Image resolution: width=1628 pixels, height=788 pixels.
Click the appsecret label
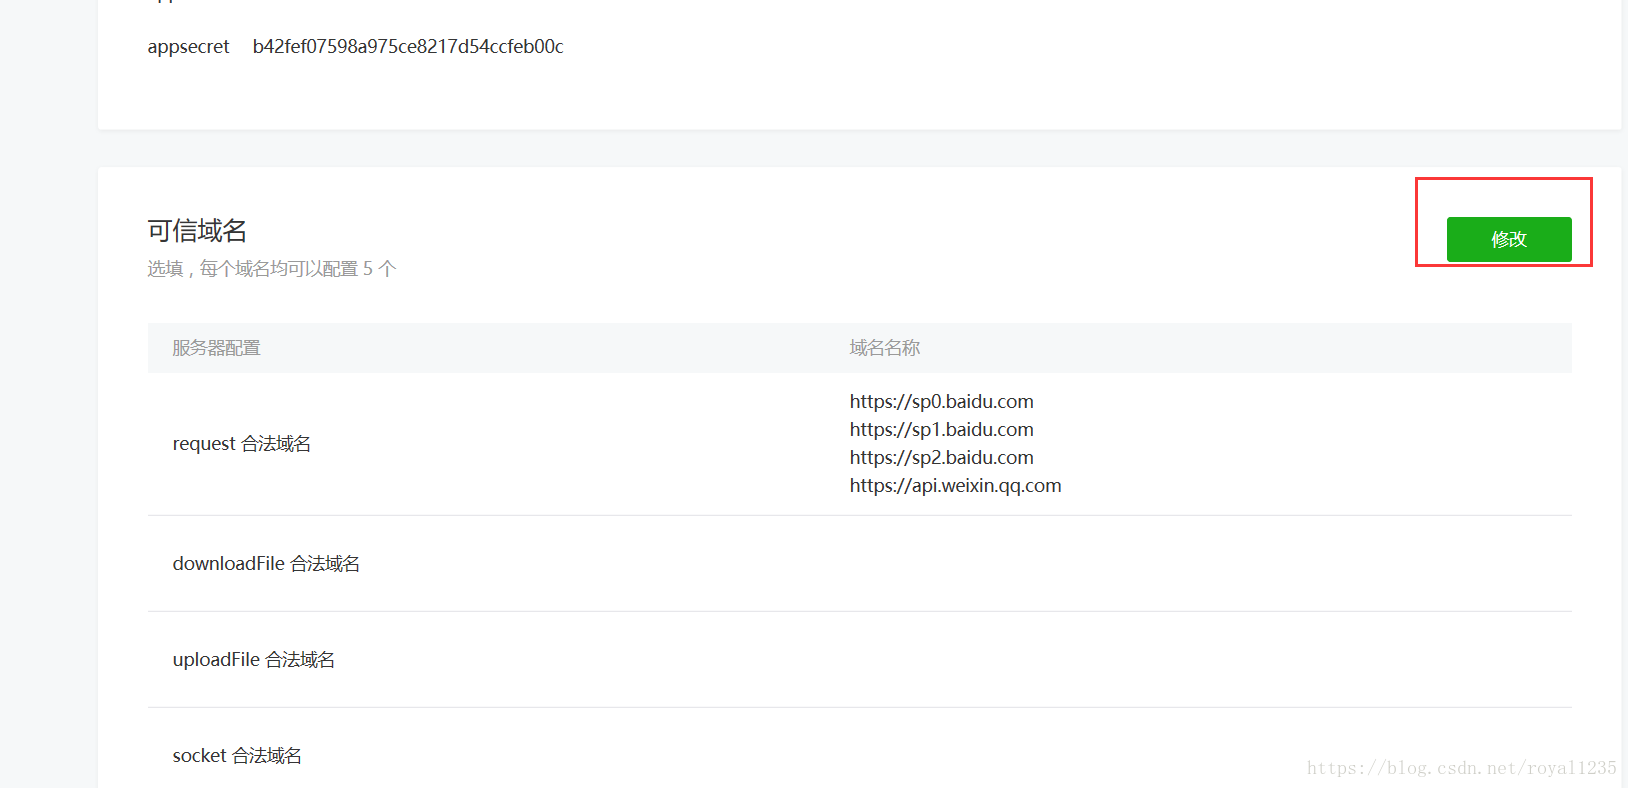[188, 47]
